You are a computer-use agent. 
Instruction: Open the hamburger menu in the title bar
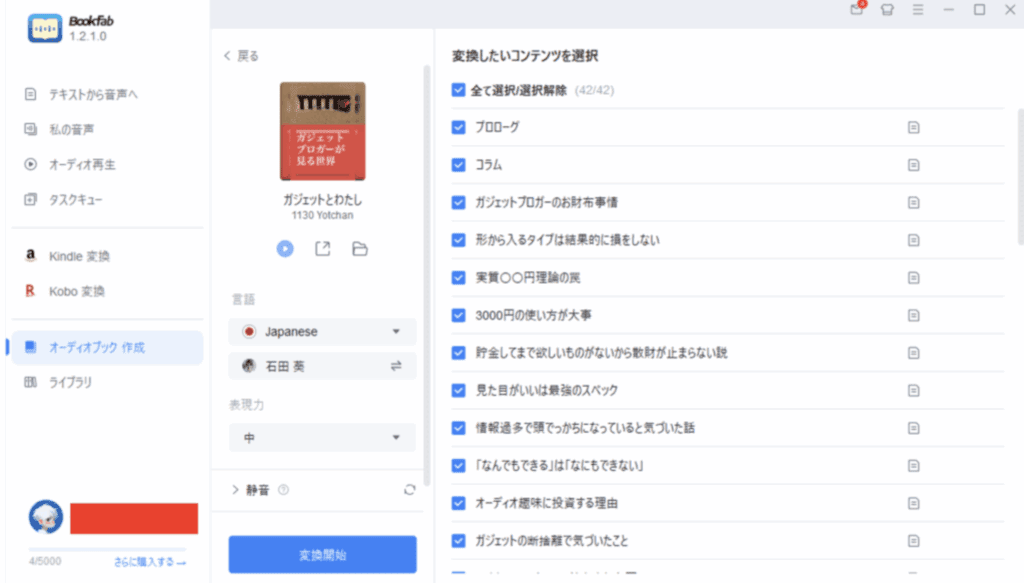click(917, 10)
